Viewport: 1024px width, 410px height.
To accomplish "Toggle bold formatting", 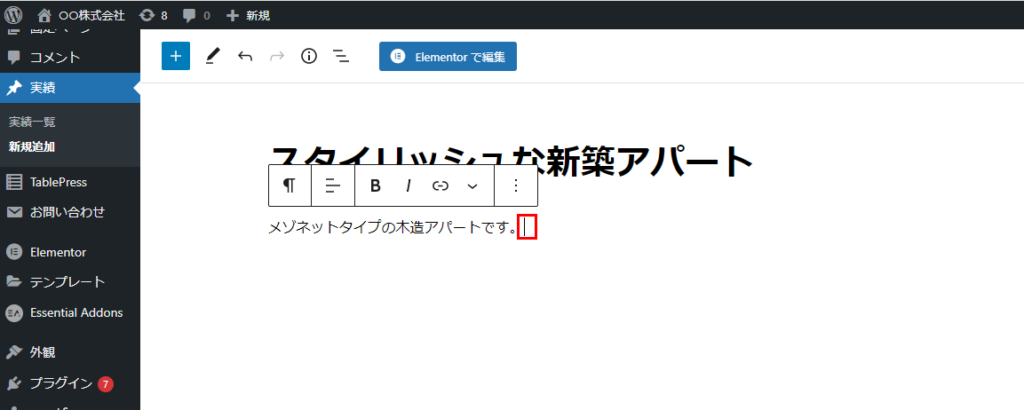I will point(376,185).
